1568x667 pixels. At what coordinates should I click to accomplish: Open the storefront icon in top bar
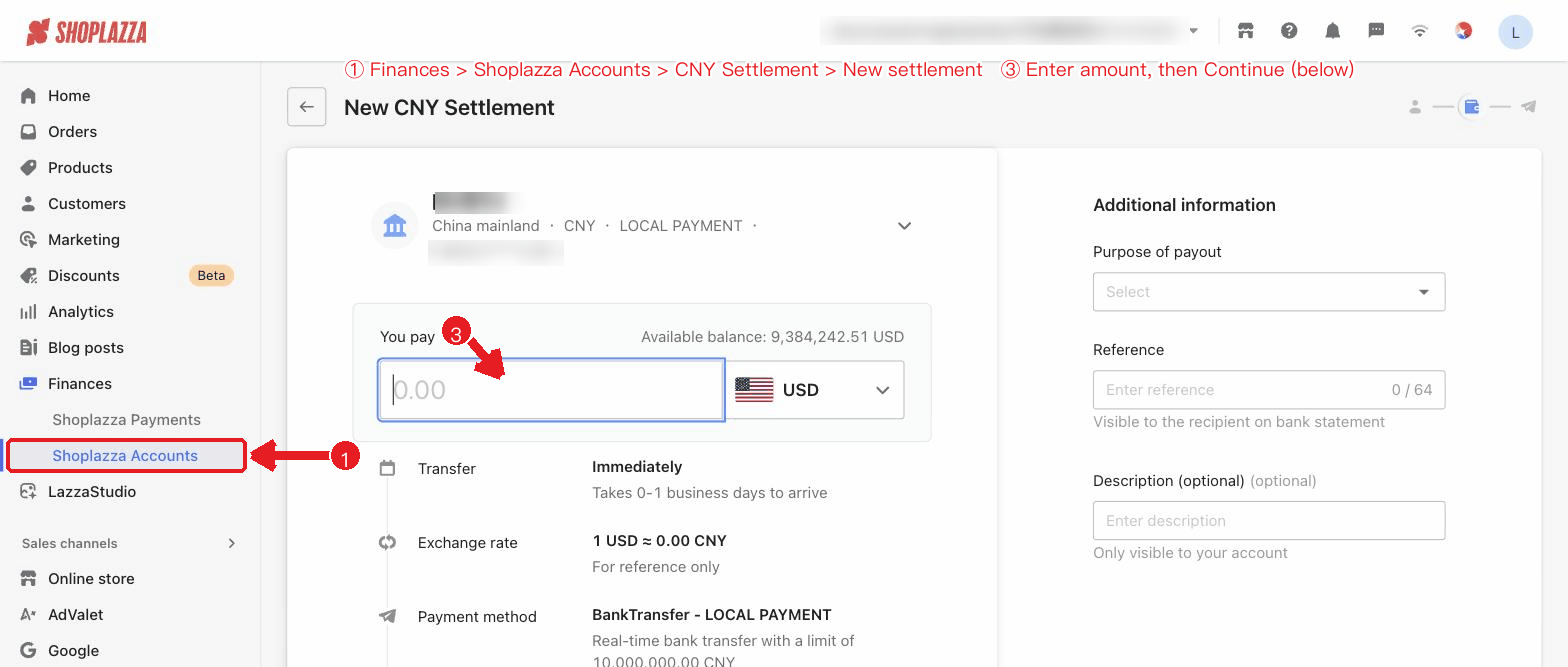pos(1246,30)
